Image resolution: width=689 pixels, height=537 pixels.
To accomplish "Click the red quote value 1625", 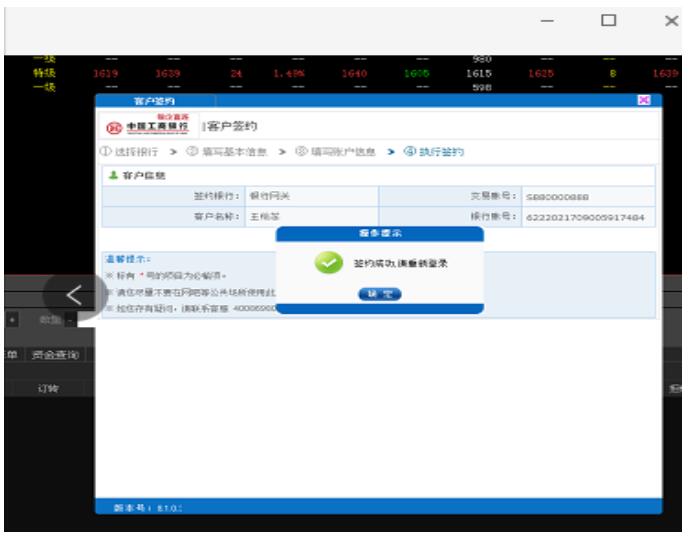I will click(541, 73).
